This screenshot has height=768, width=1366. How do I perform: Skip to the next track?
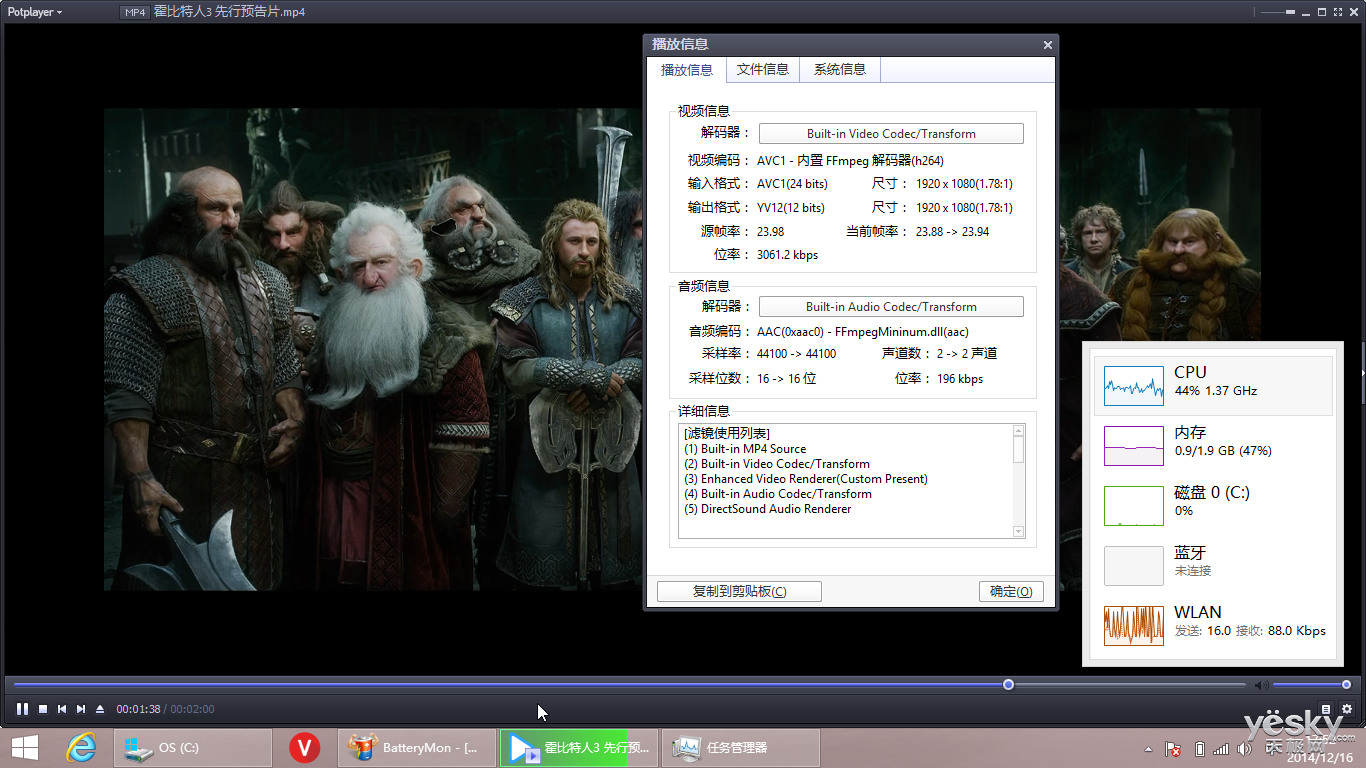pyautogui.click(x=81, y=709)
